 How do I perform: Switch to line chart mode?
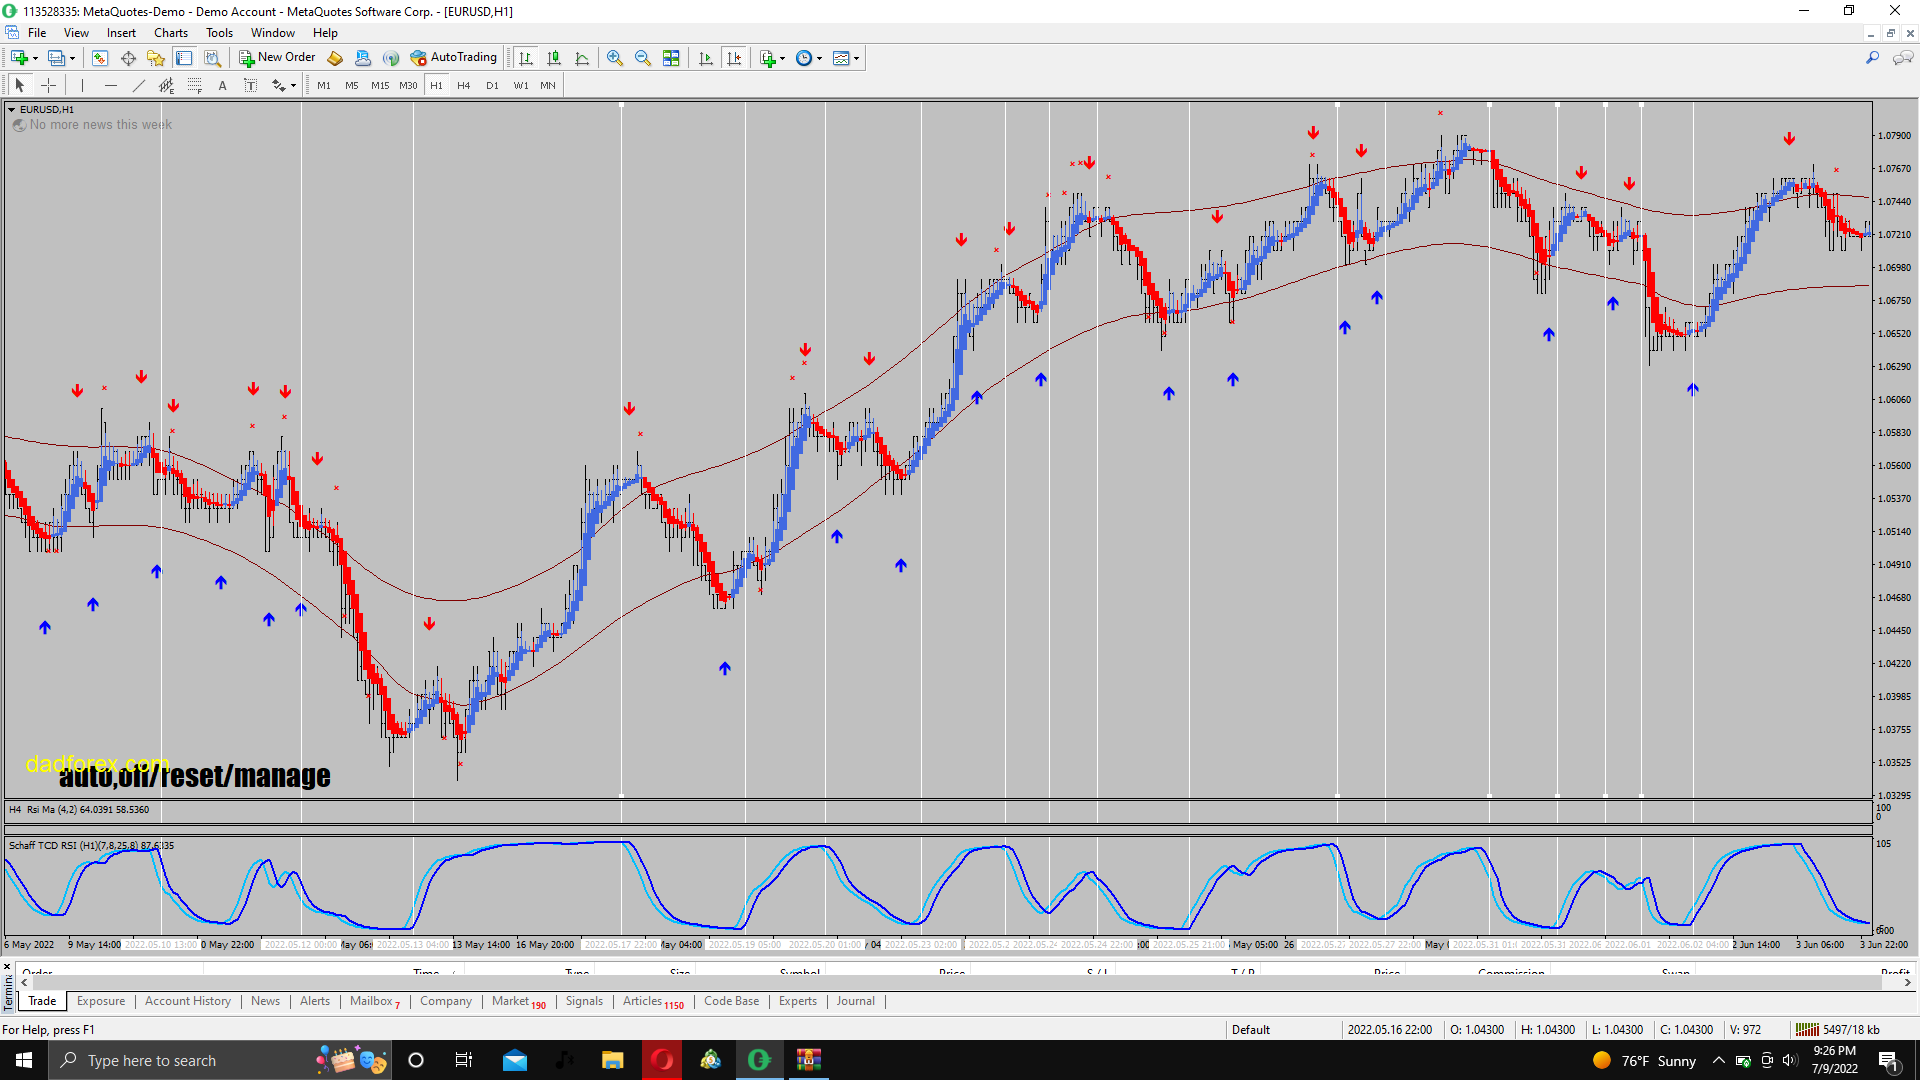(x=582, y=58)
